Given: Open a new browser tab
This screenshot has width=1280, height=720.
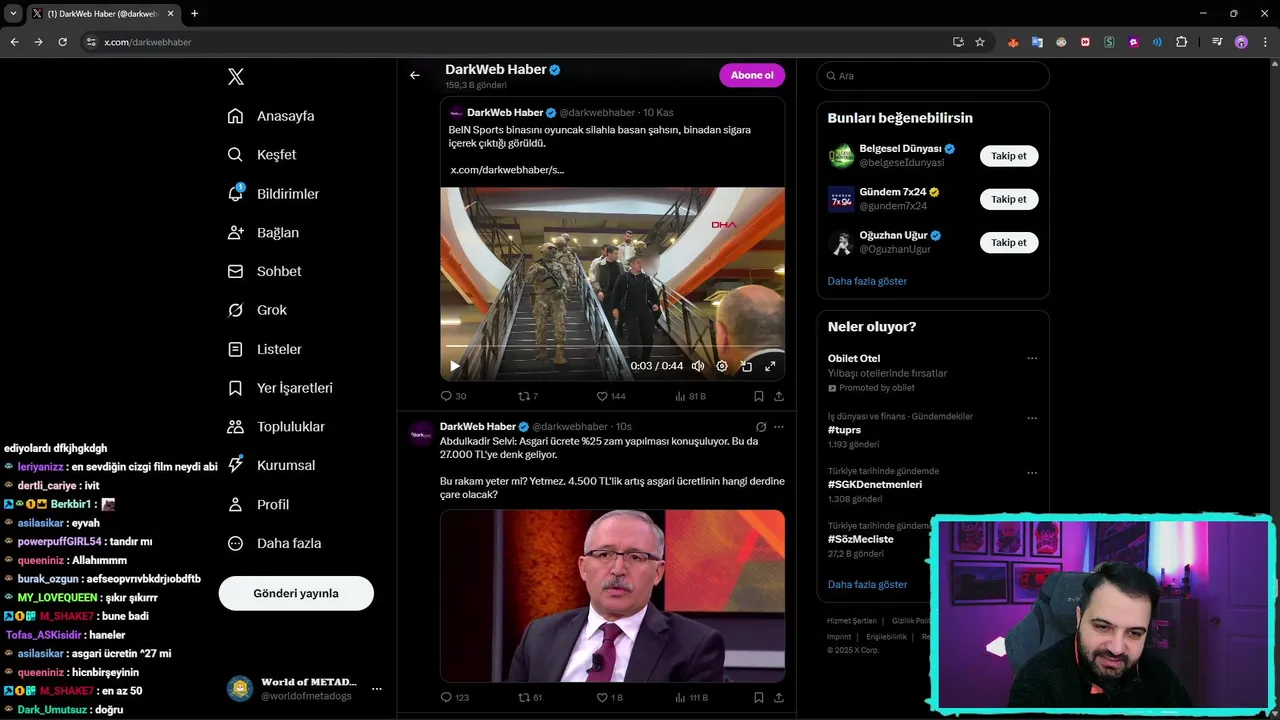Looking at the screenshot, I should coord(194,13).
